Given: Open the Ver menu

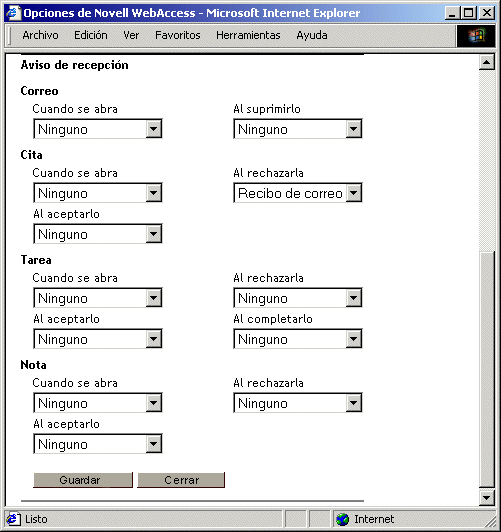Looking at the screenshot, I should point(131,35).
